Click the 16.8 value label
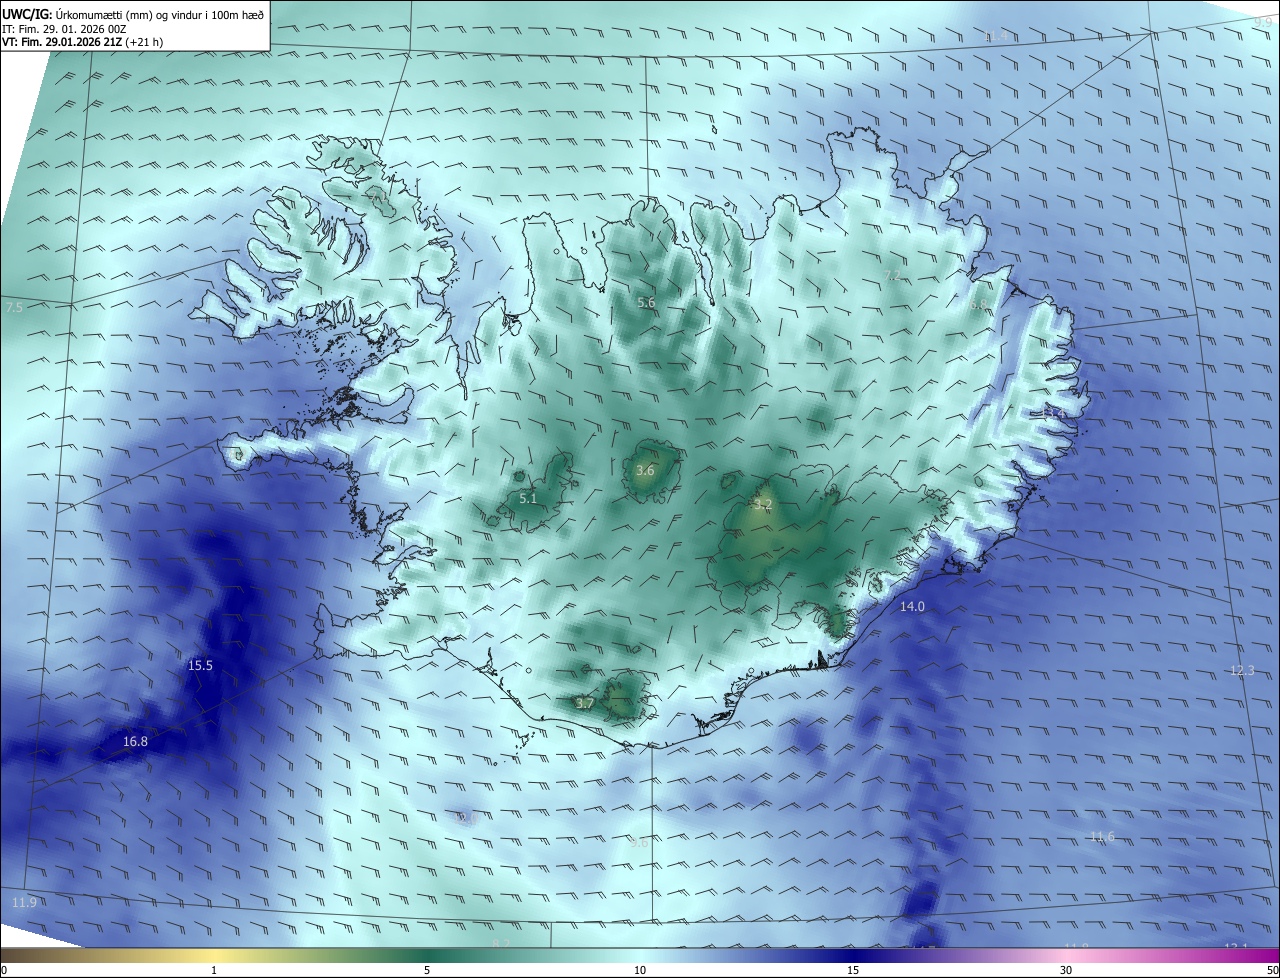This screenshot has height=978, width=1280. pyautogui.click(x=135, y=741)
